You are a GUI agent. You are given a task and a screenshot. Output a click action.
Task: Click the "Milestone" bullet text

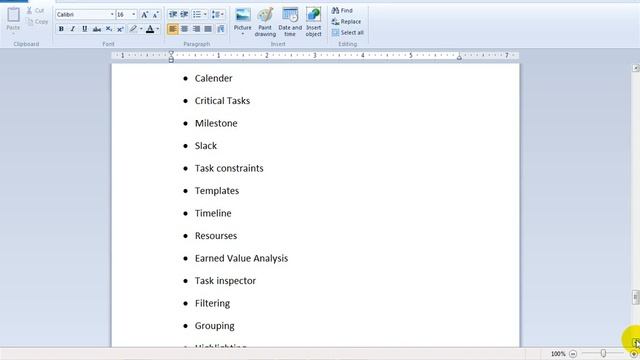tap(216, 123)
